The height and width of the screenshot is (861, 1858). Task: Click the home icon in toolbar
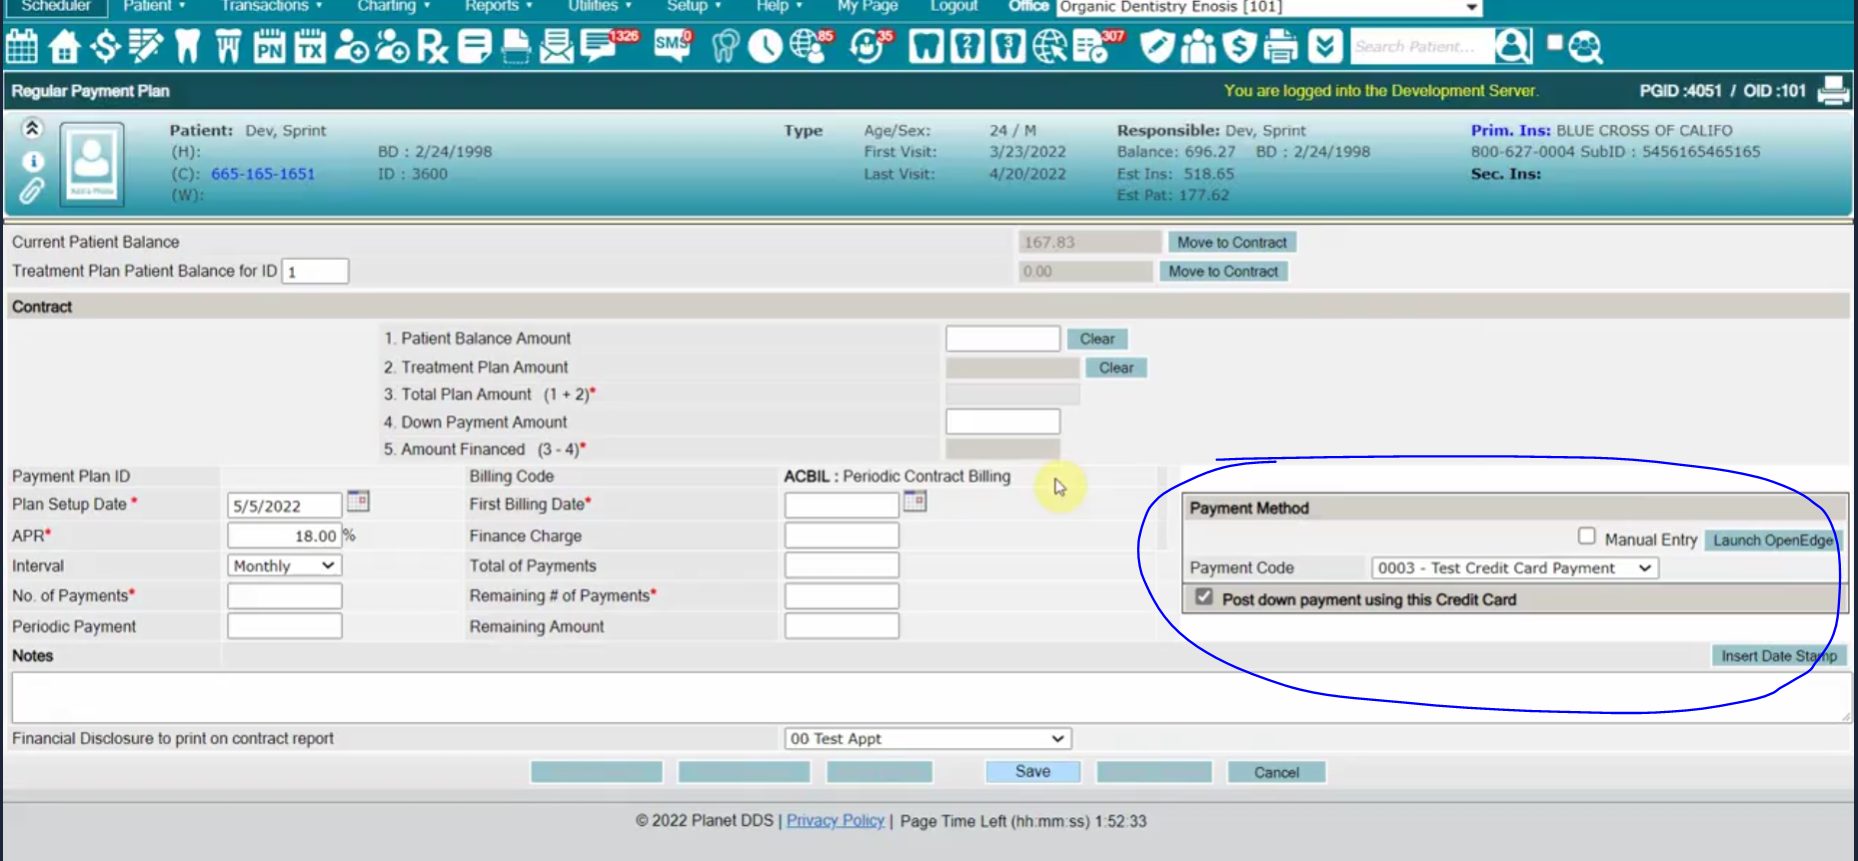click(x=64, y=46)
